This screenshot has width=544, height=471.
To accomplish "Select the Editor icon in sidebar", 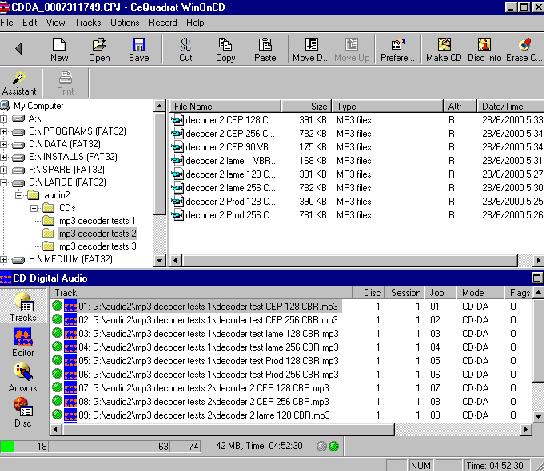I will click(x=23, y=342).
